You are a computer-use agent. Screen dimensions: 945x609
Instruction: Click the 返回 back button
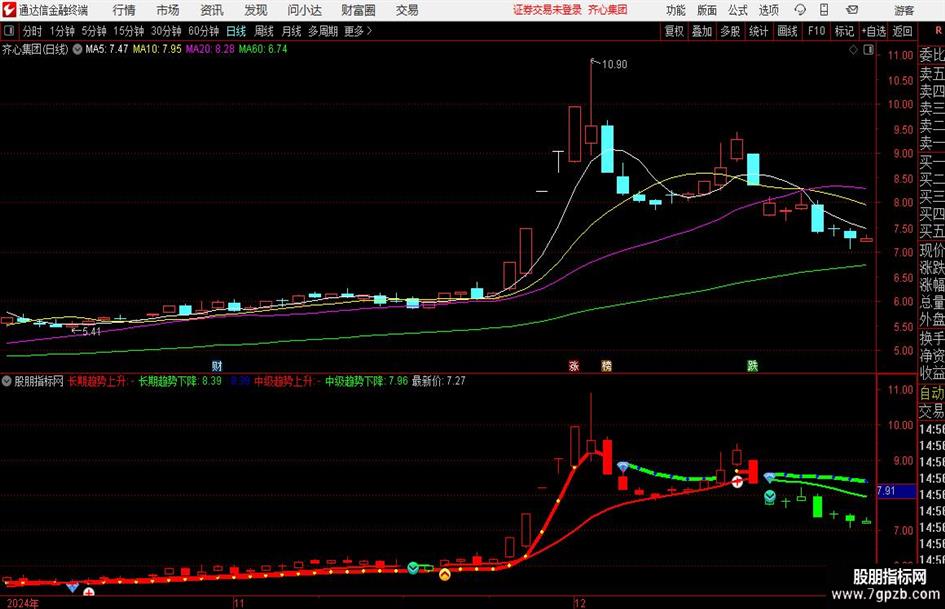point(902,31)
